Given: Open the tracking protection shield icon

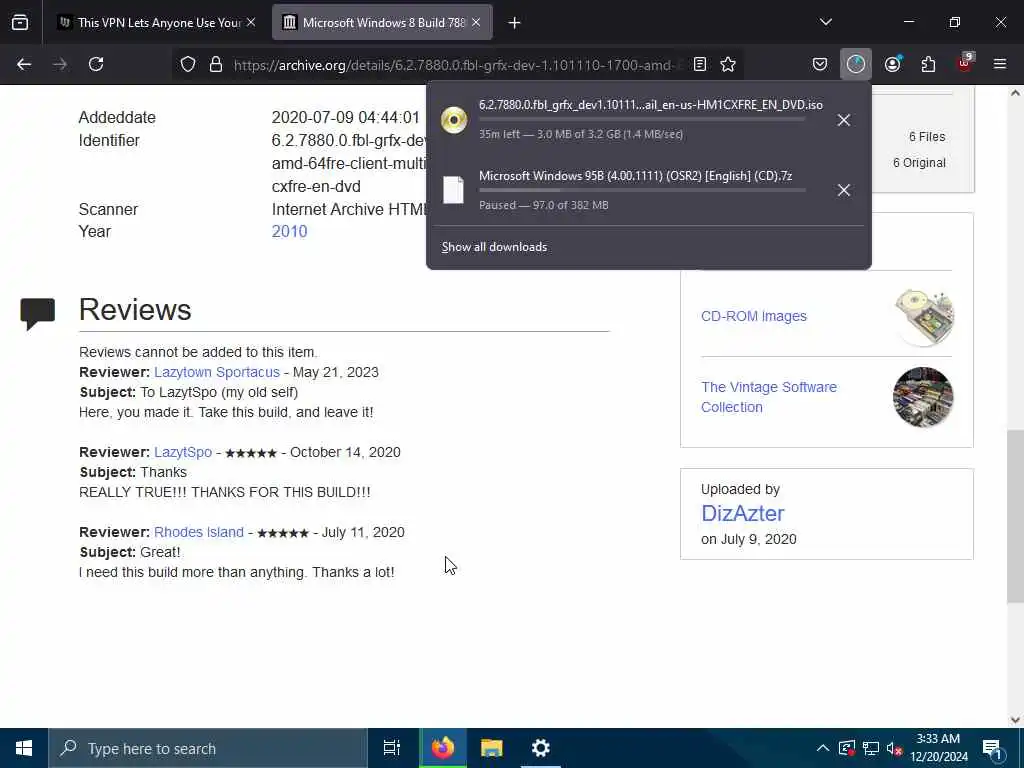Looking at the screenshot, I should tap(188, 64).
